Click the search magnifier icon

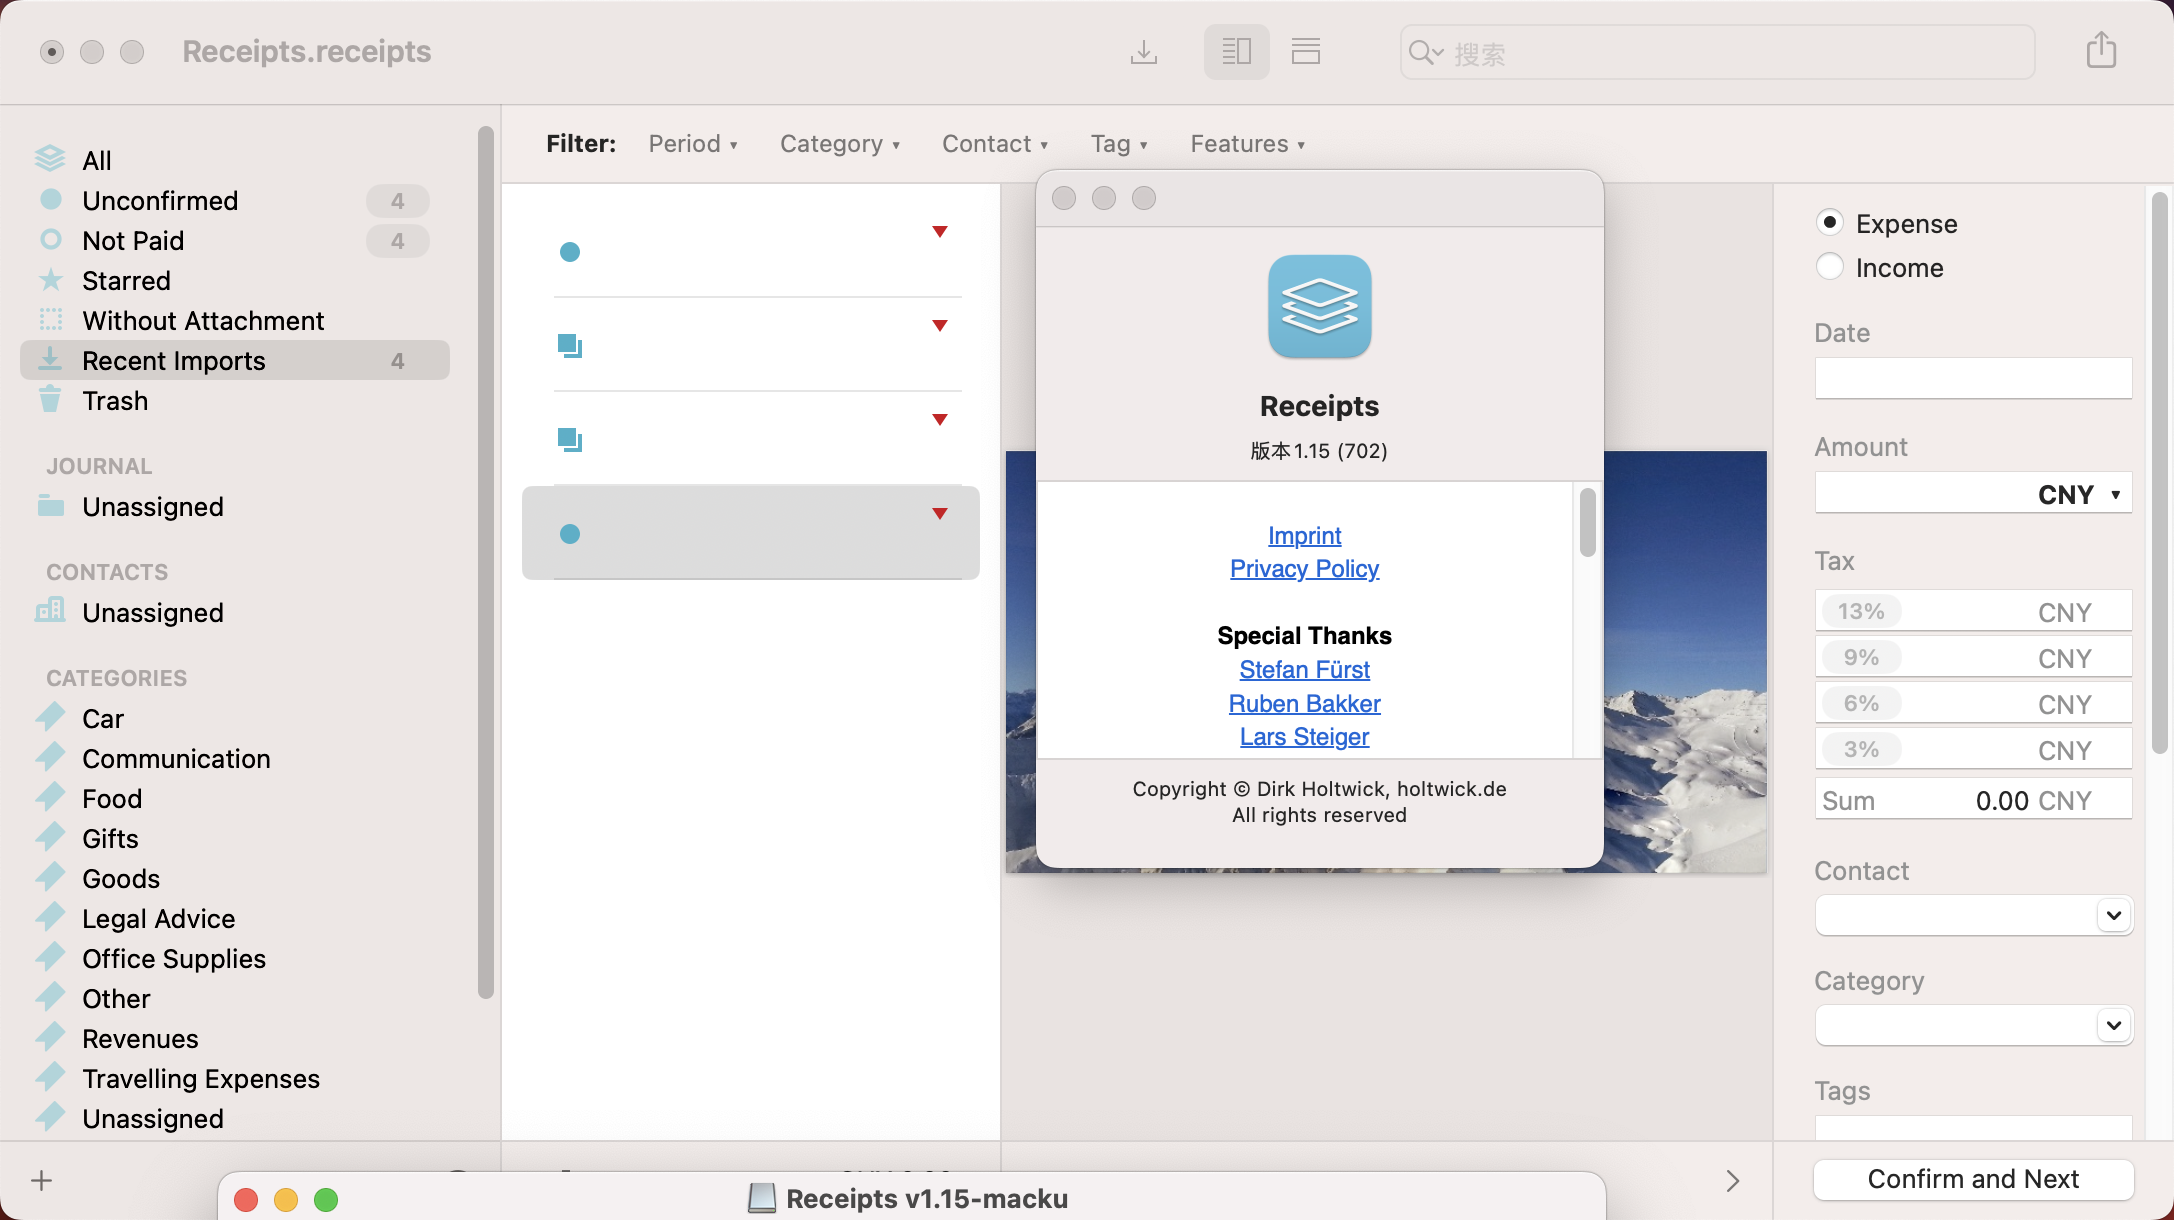[1424, 52]
